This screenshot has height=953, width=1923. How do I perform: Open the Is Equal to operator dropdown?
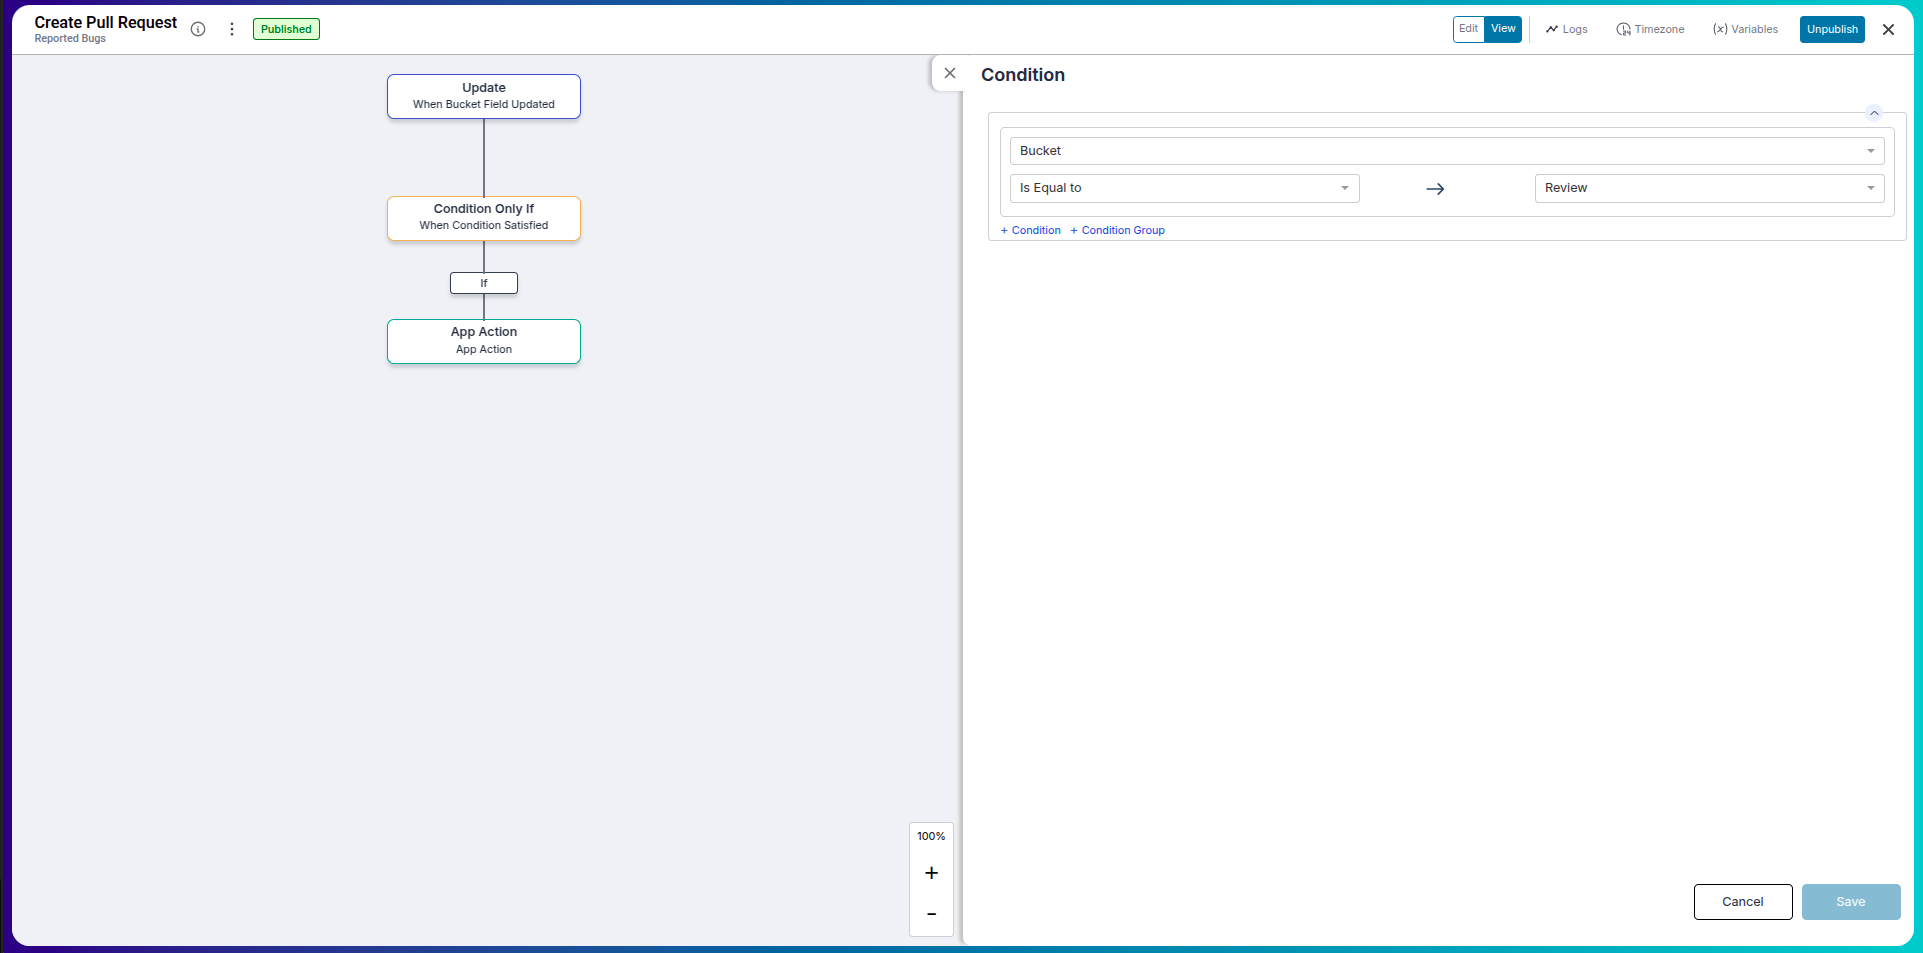[x=1184, y=188]
